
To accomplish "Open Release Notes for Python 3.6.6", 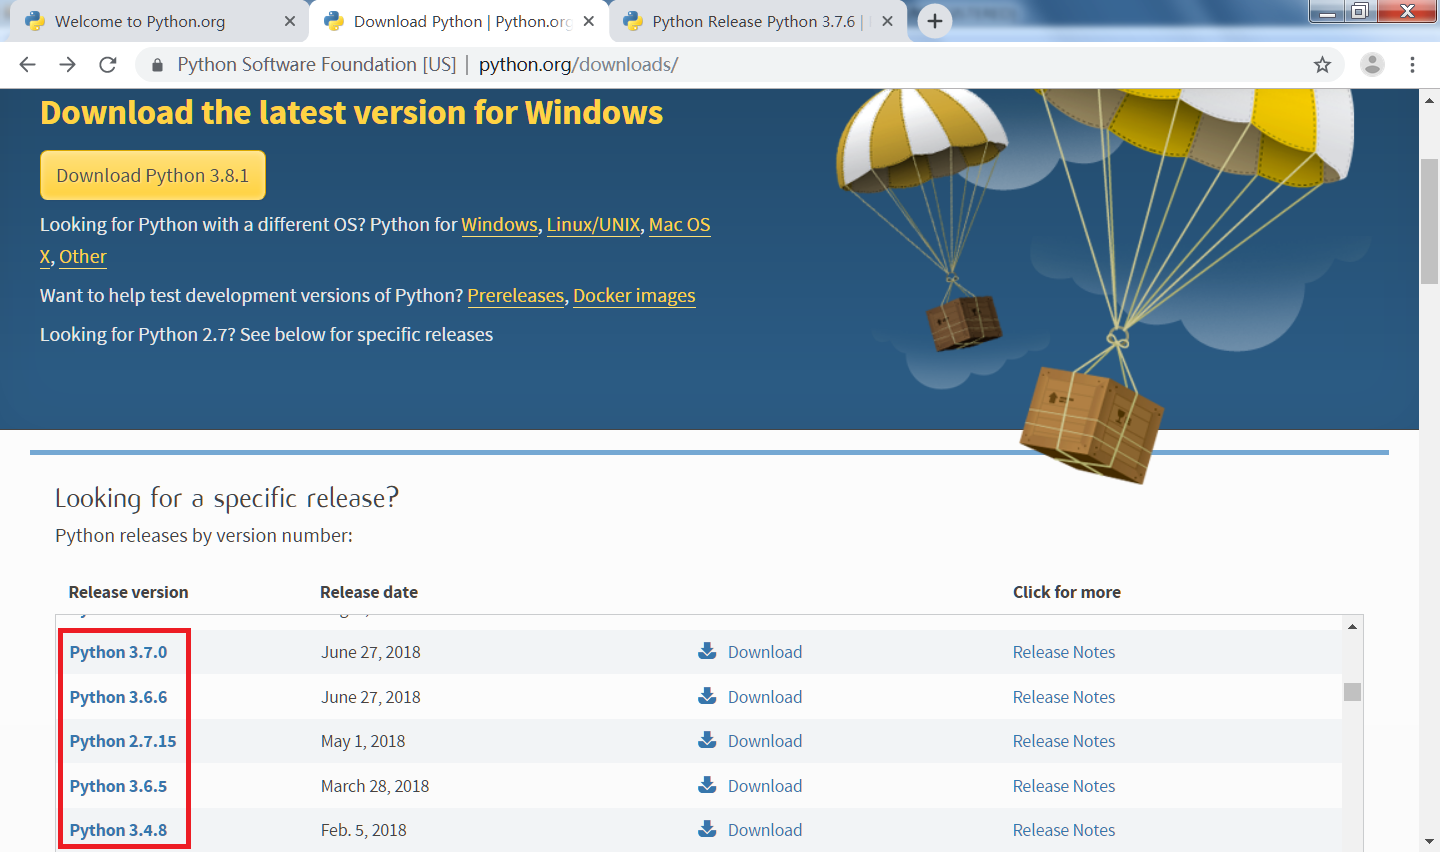I will coord(1064,697).
